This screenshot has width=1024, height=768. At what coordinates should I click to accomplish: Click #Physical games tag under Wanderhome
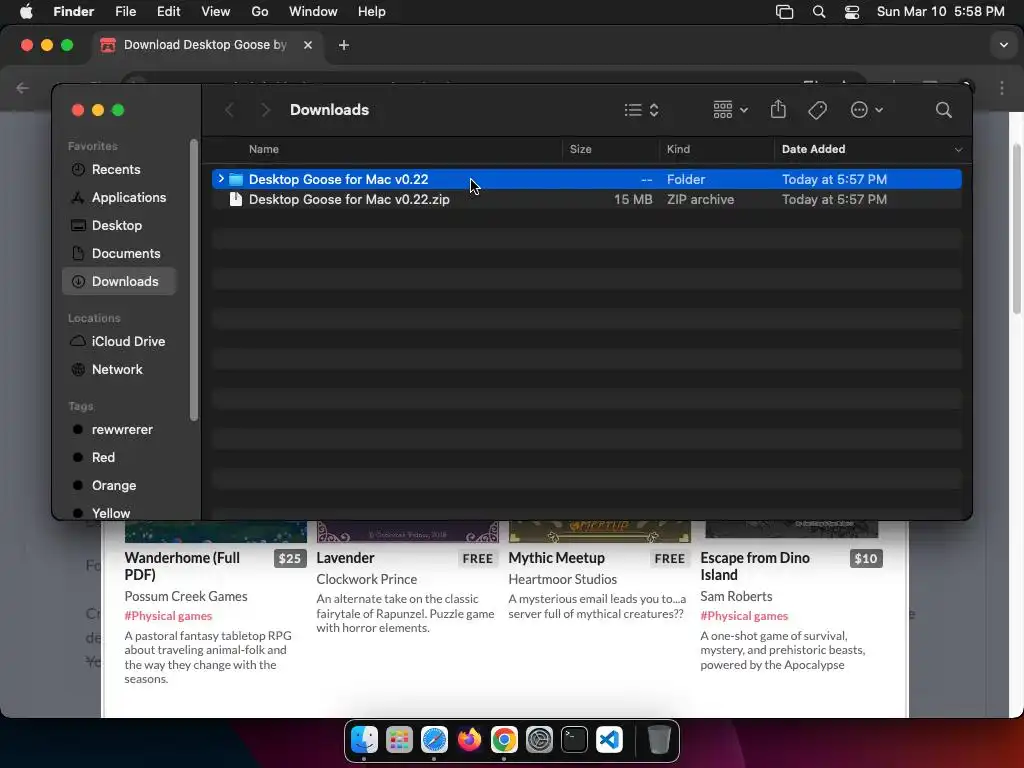(168, 616)
